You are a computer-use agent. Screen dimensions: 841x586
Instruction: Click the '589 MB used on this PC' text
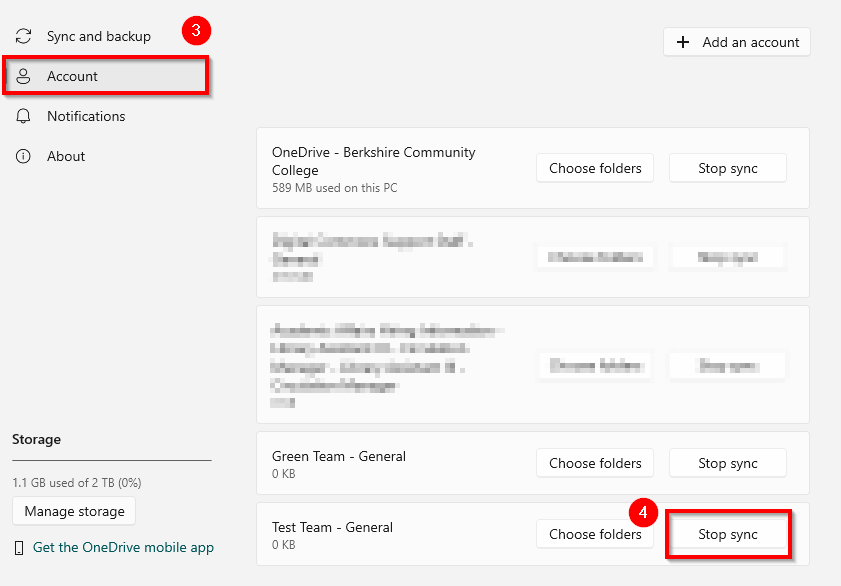click(x=335, y=188)
